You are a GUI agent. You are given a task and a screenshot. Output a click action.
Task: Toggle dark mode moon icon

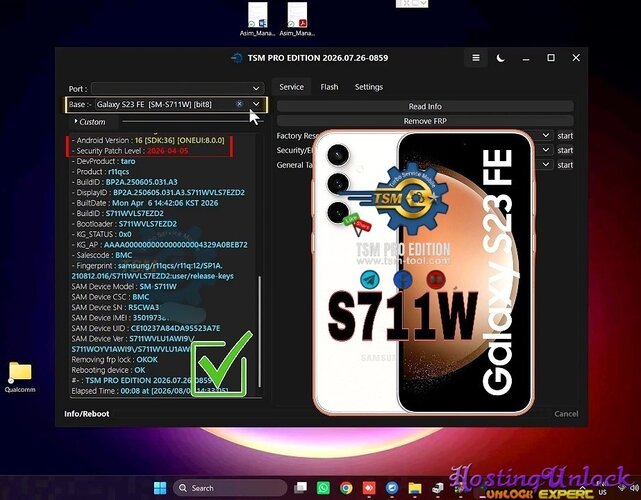[500, 58]
